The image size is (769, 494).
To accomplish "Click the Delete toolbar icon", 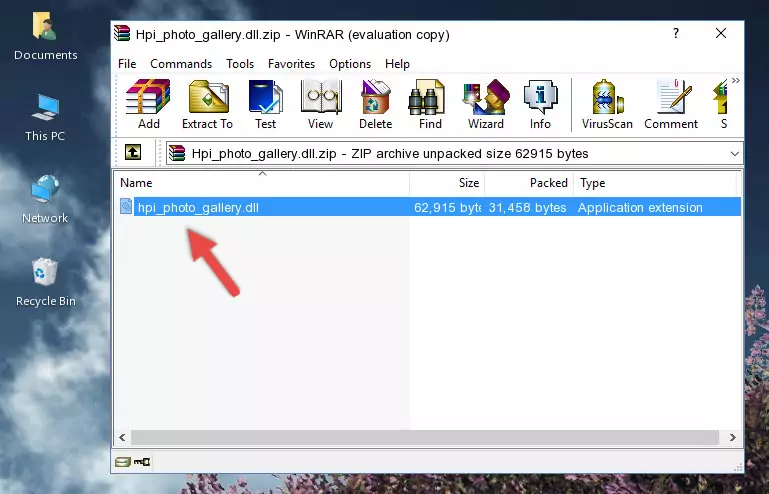I will 376,104.
